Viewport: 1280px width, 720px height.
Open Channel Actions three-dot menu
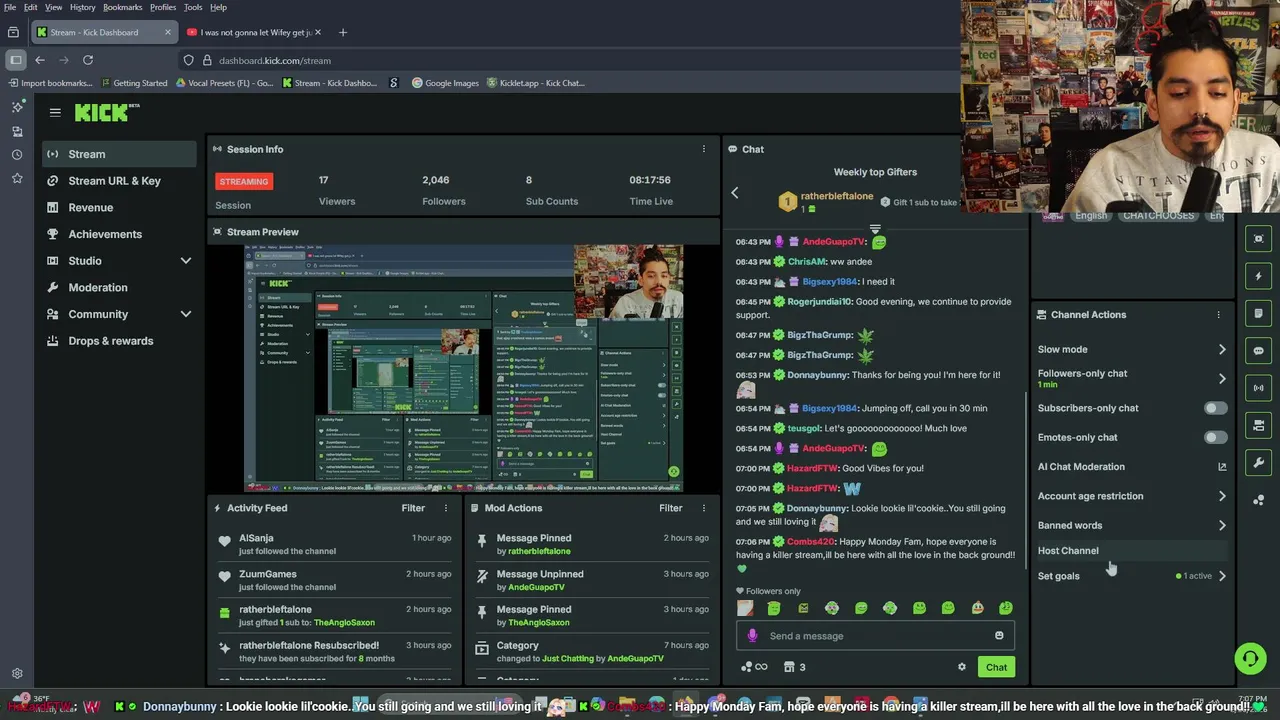(1218, 315)
